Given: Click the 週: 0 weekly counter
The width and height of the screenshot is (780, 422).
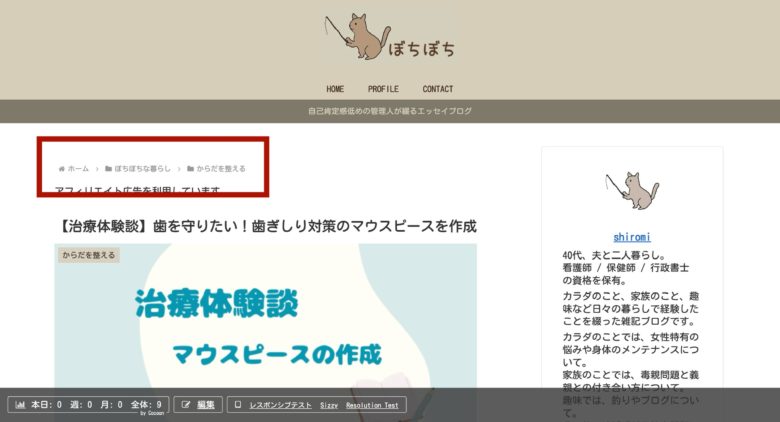Looking at the screenshot, I should coord(81,405).
